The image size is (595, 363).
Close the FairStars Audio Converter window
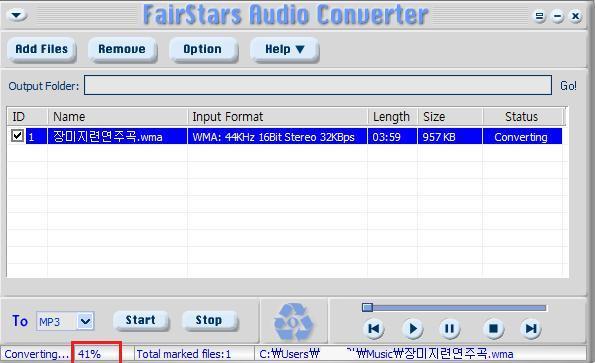[x=575, y=16]
